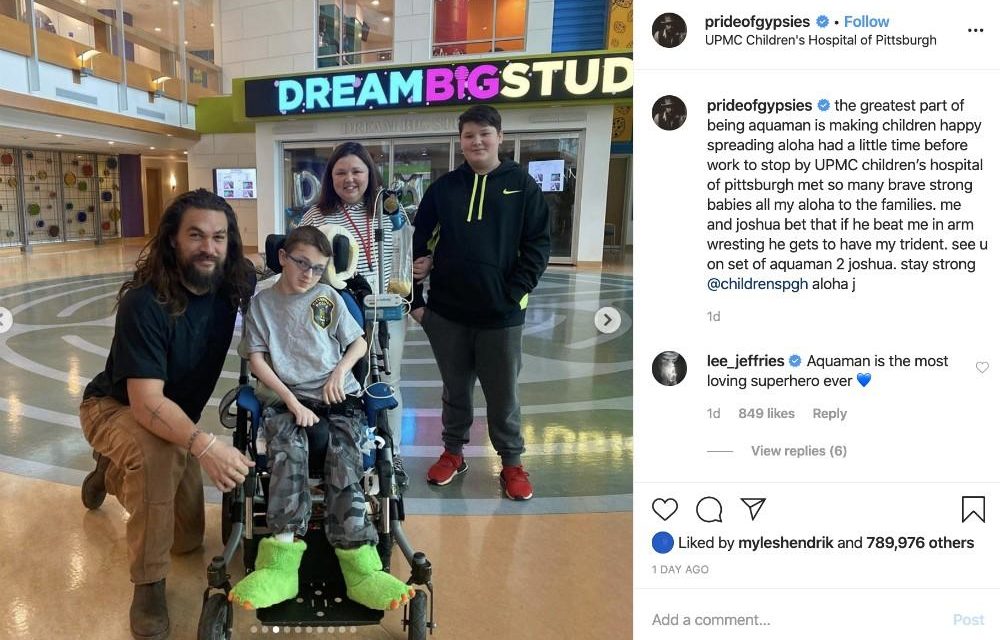Open the prideofgypsies profile picture in the header
Viewport: 1000px width, 640px height.
(x=669, y=30)
